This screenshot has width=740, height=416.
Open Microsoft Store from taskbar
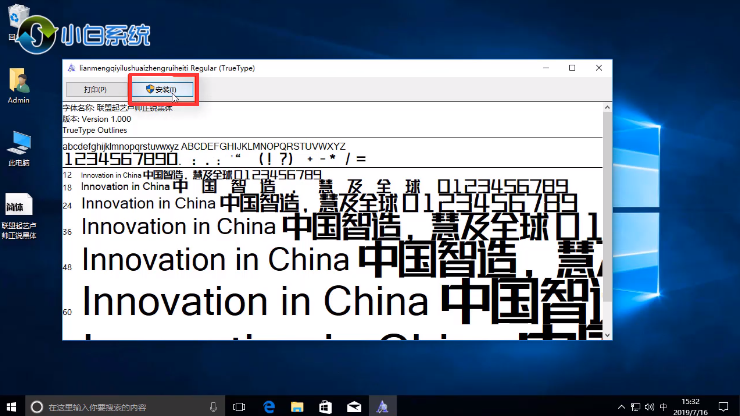click(325, 407)
